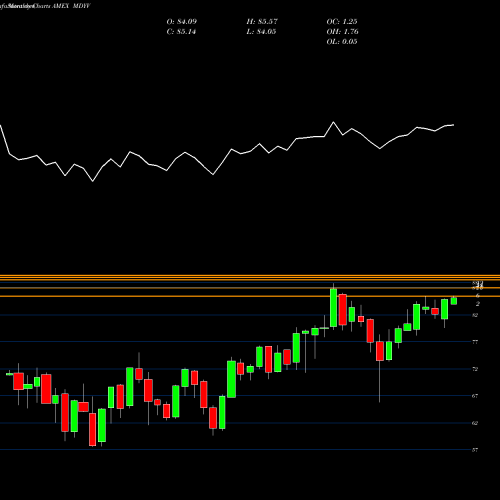Screen dimensions: 500x500
Task: Click the '57' price axis label
Action: pos(475,450)
